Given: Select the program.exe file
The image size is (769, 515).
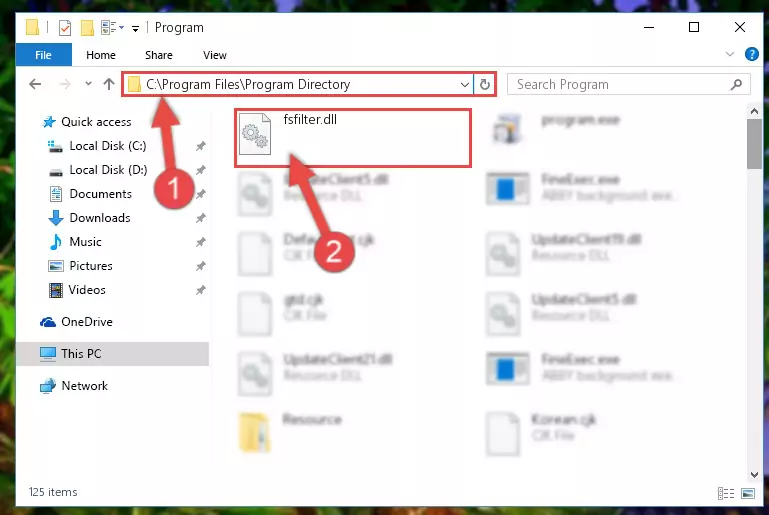Looking at the screenshot, I should click(556, 128).
